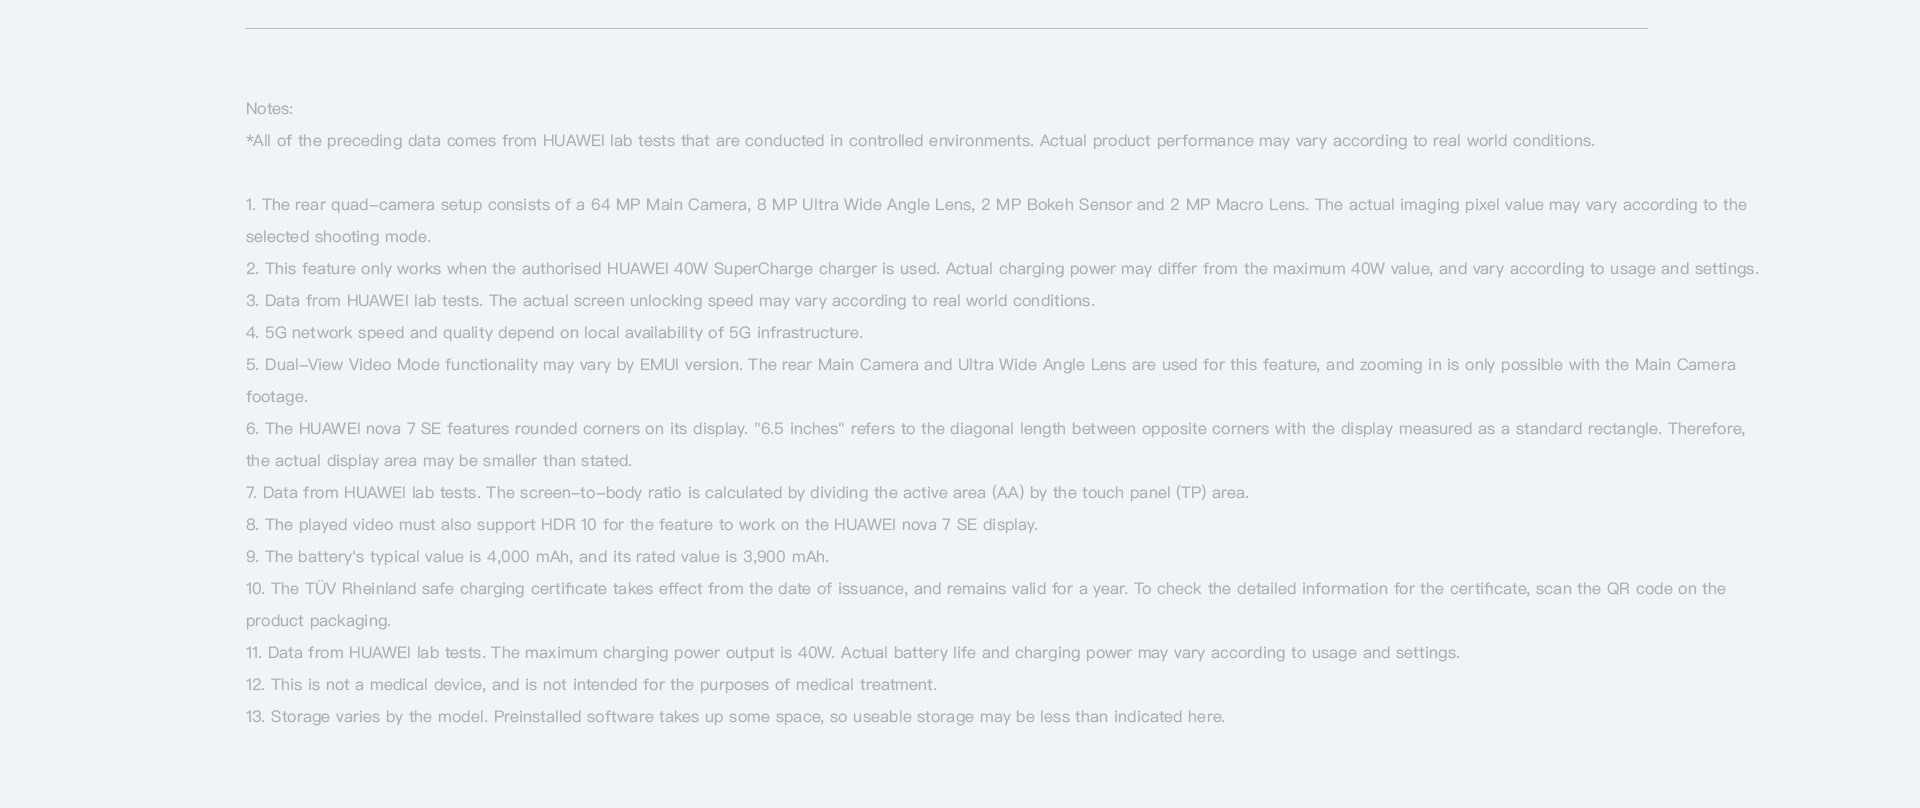Click note 1 about rear quad-camera setup
Viewport: 1920px width, 808px height.
996,220
